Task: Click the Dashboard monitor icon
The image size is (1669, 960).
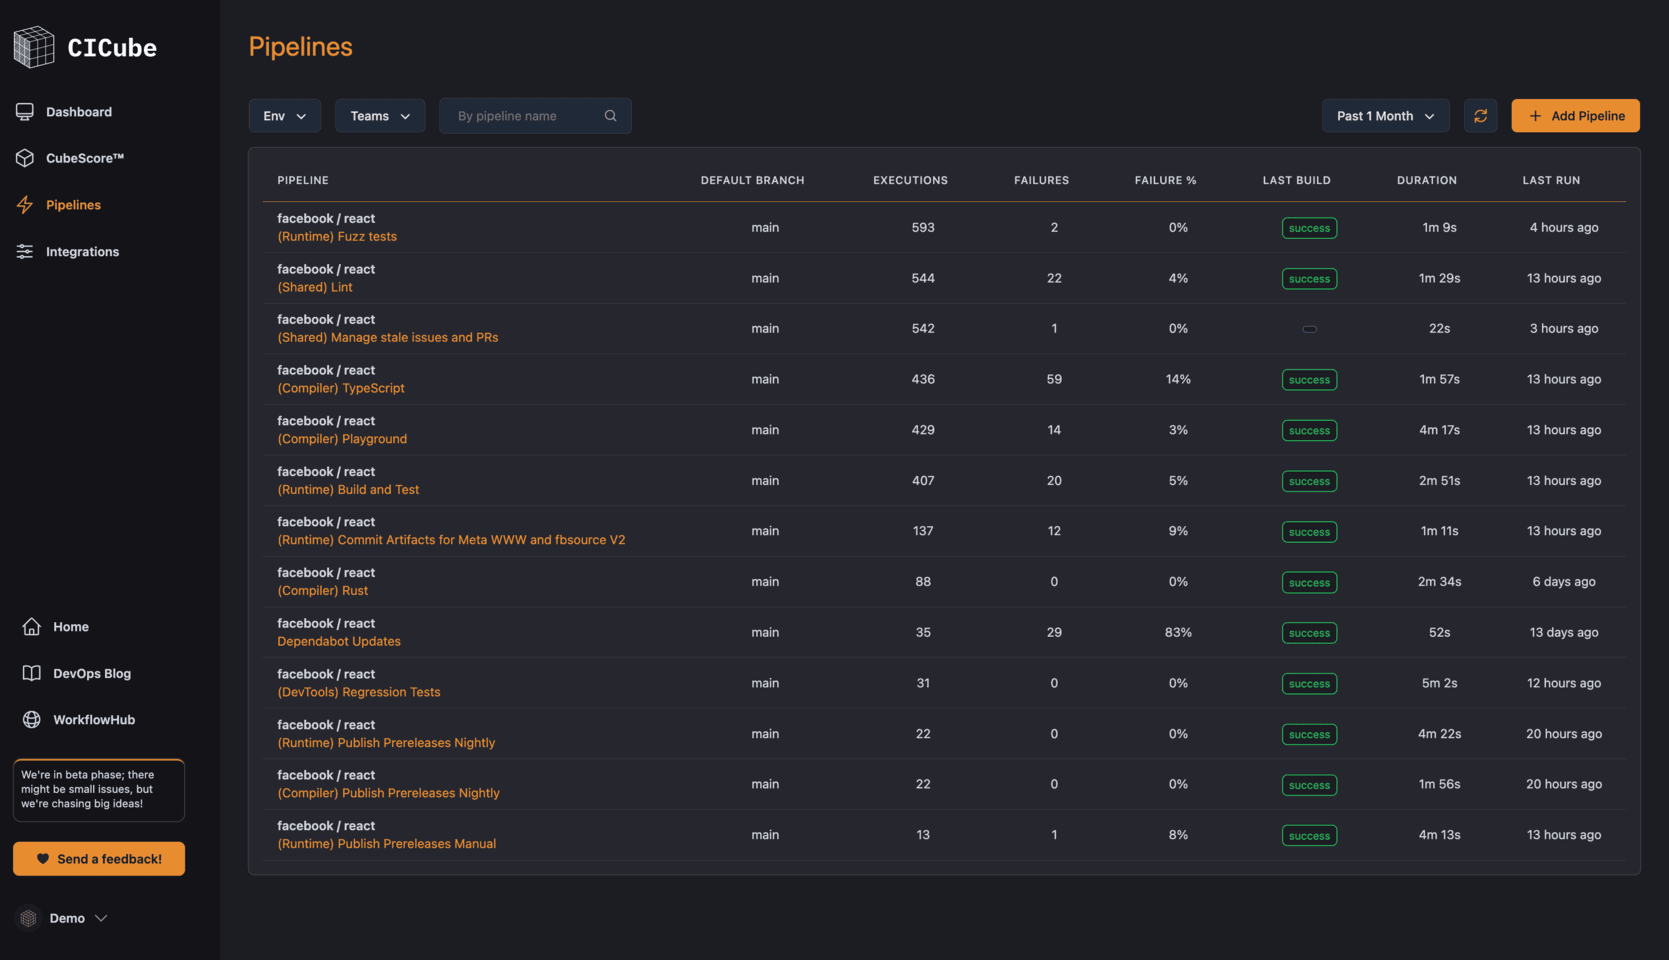Action: point(25,112)
